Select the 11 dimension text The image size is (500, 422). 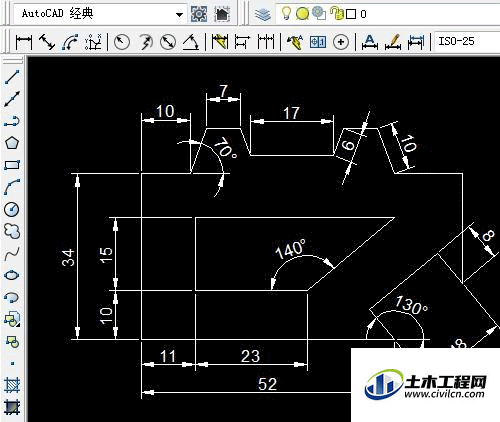[x=167, y=356]
